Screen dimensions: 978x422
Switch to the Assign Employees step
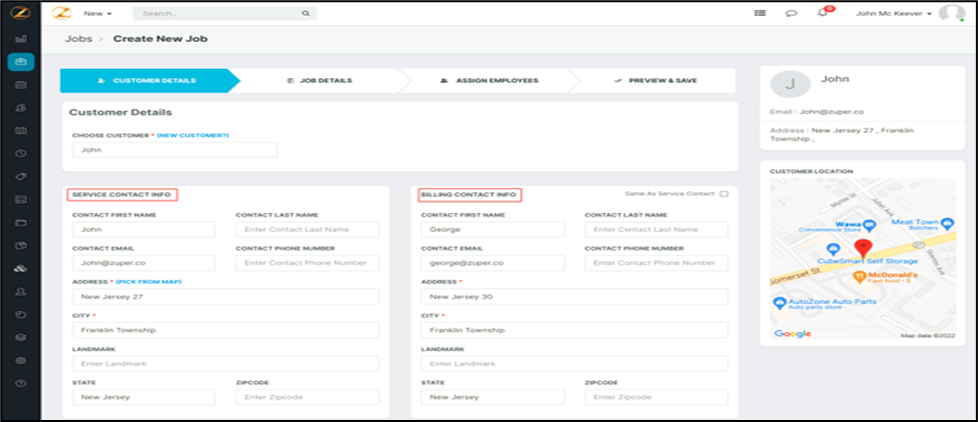488,80
